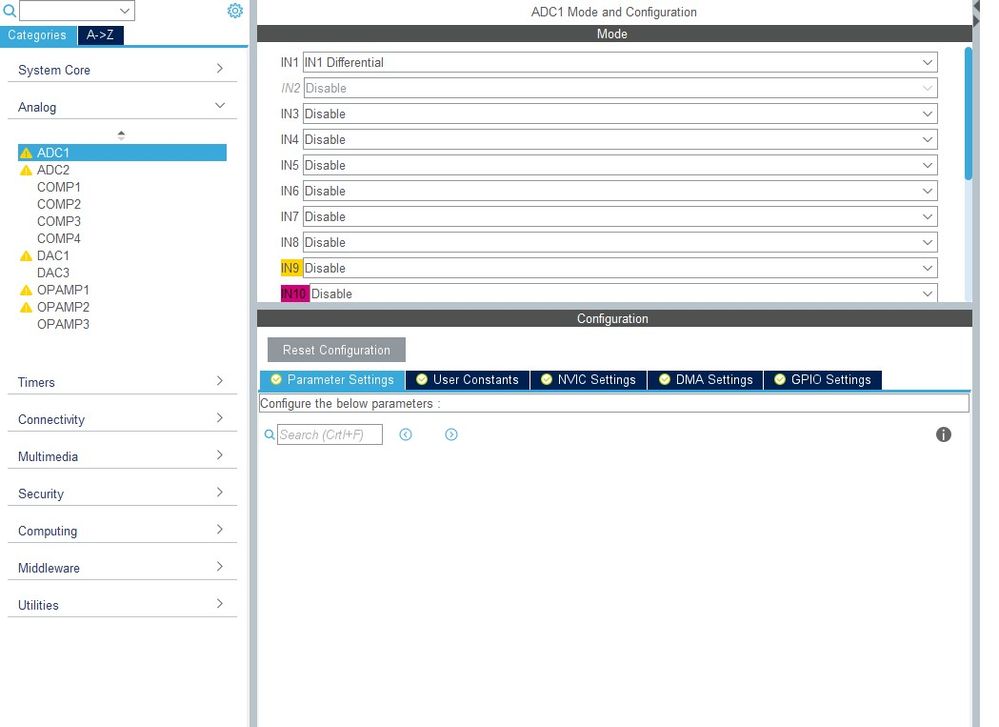The height and width of the screenshot is (727, 999).
Task: Go to the previous search result arrow
Action: (x=405, y=435)
